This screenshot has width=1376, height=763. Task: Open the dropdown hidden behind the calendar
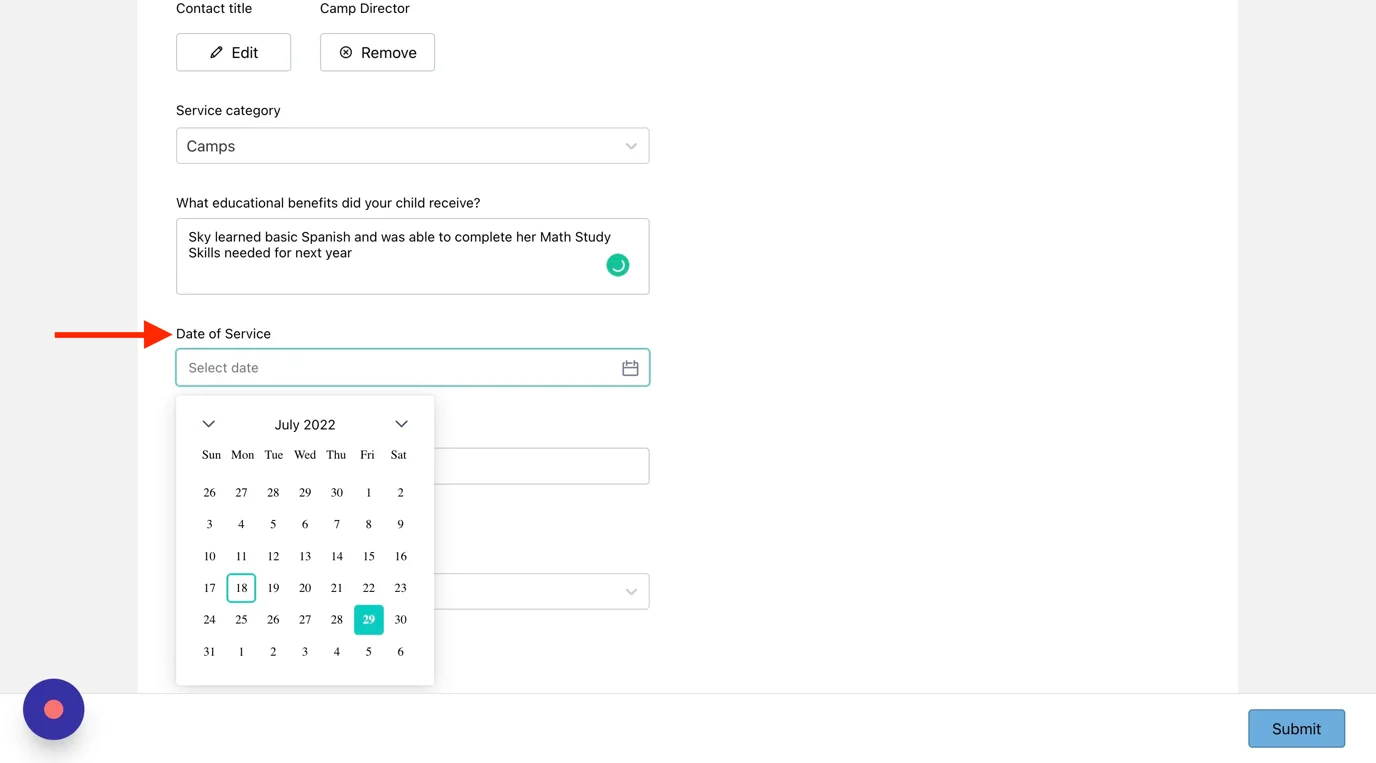pyautogui.click(x=542, y=591)
